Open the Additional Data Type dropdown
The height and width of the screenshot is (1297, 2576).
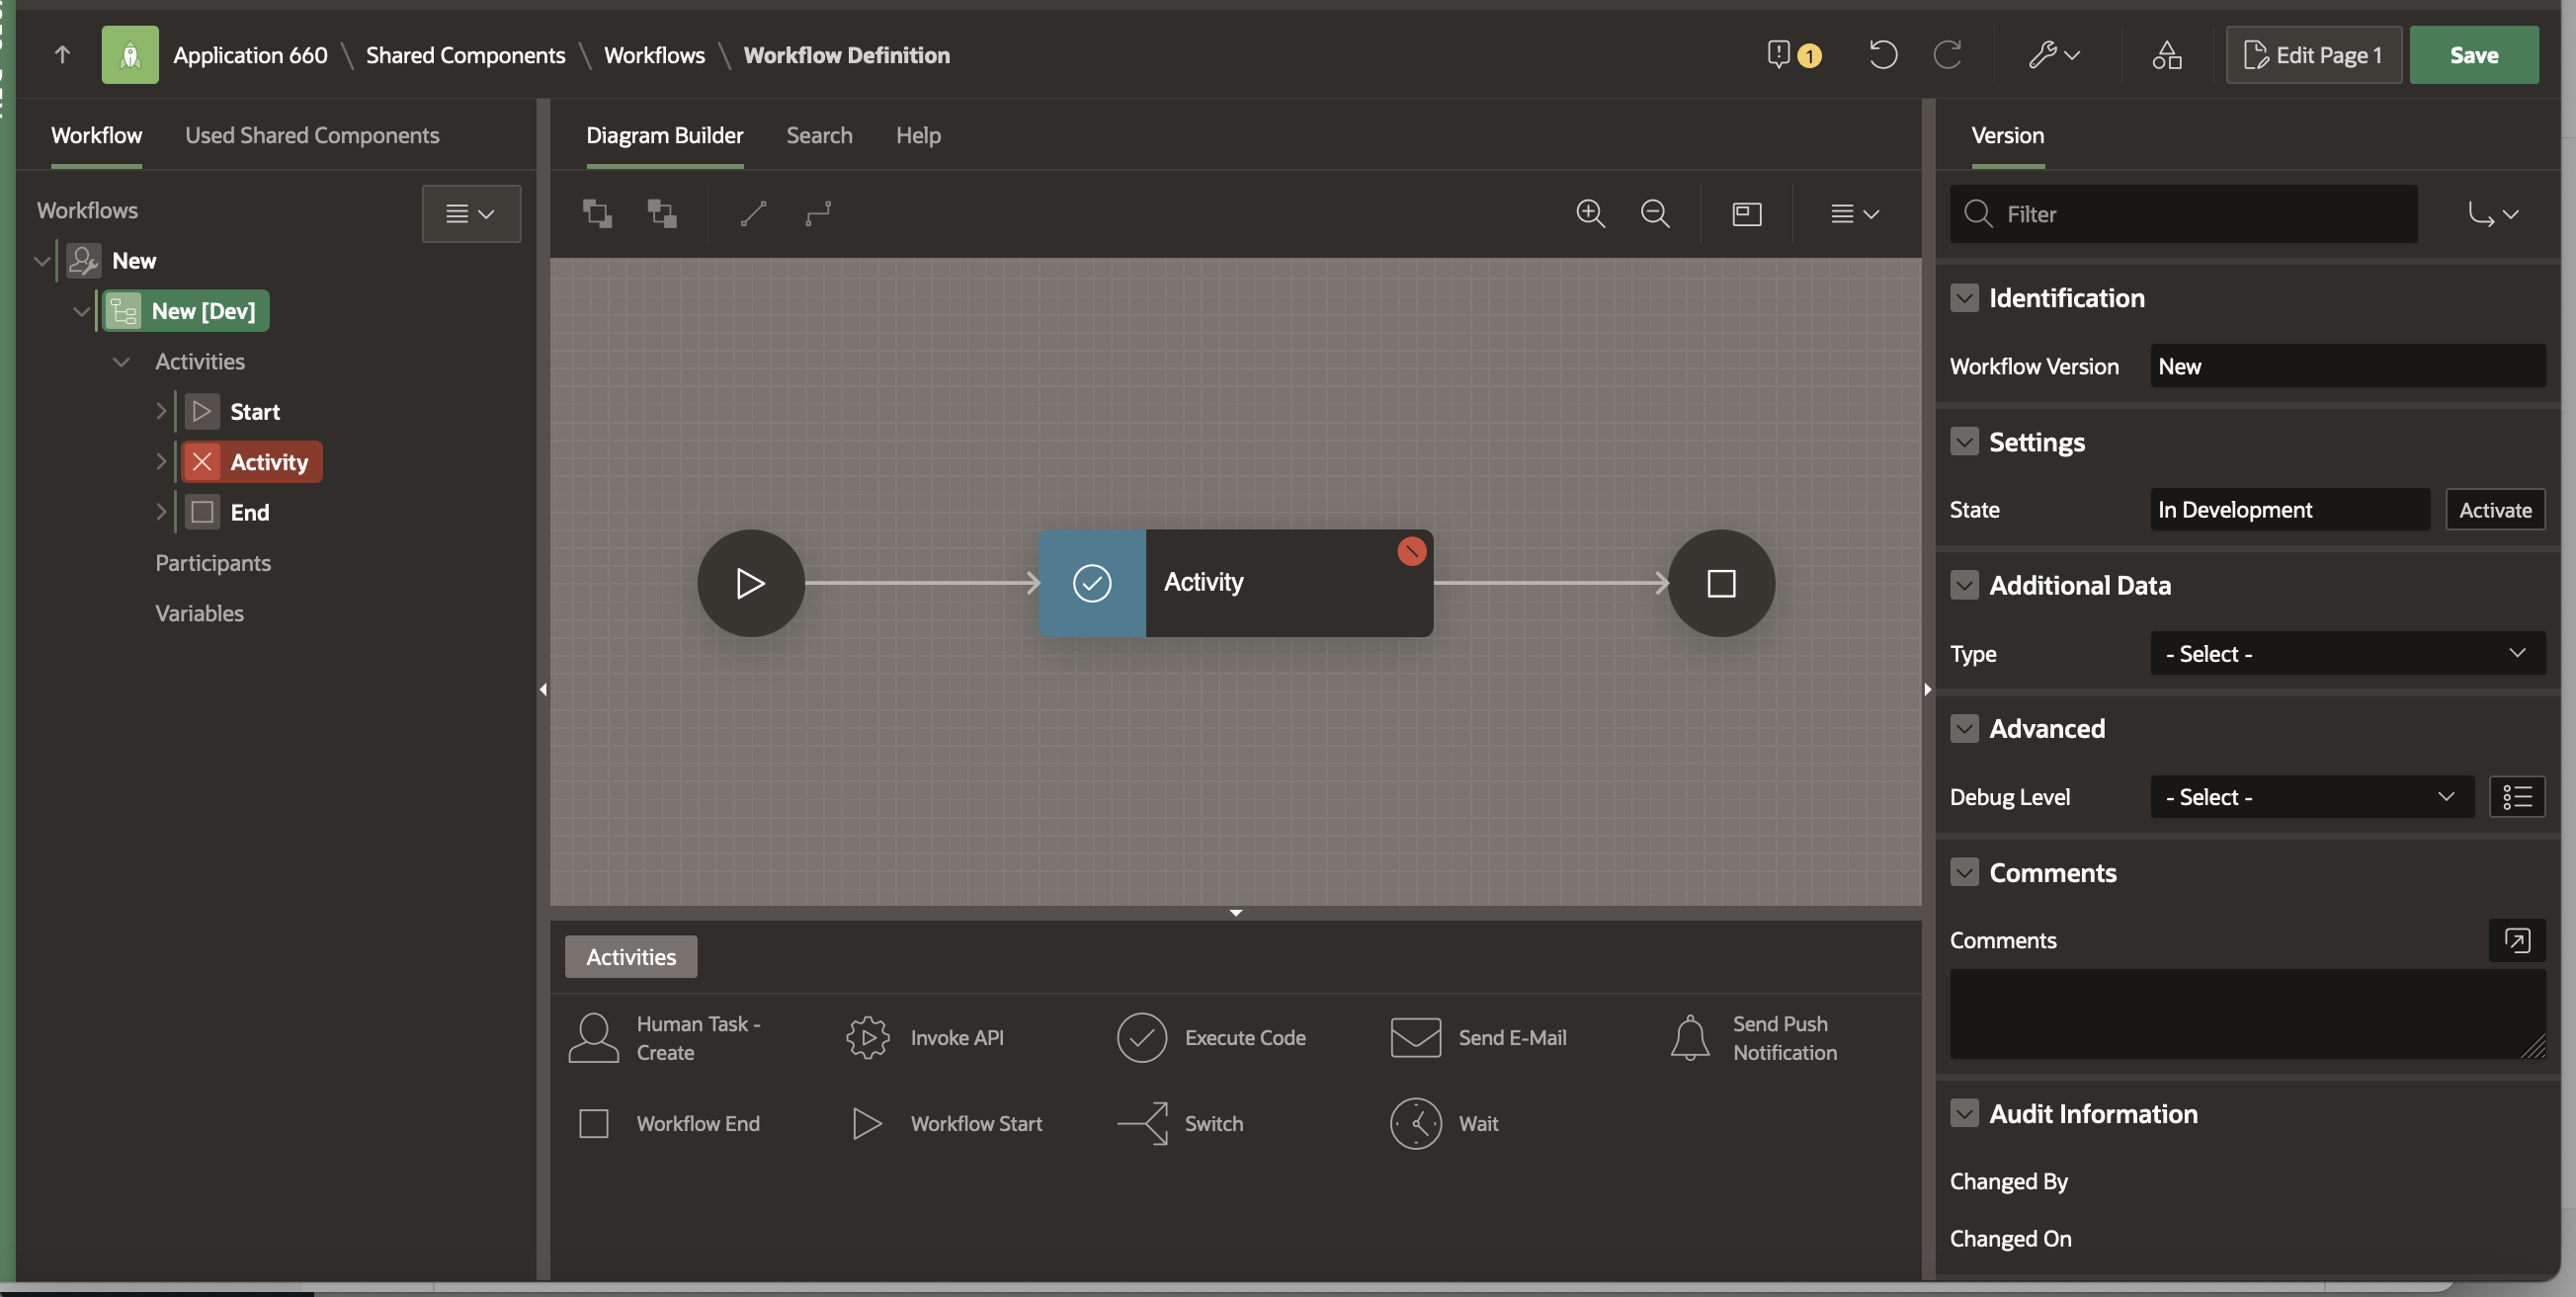(2347, 653)
